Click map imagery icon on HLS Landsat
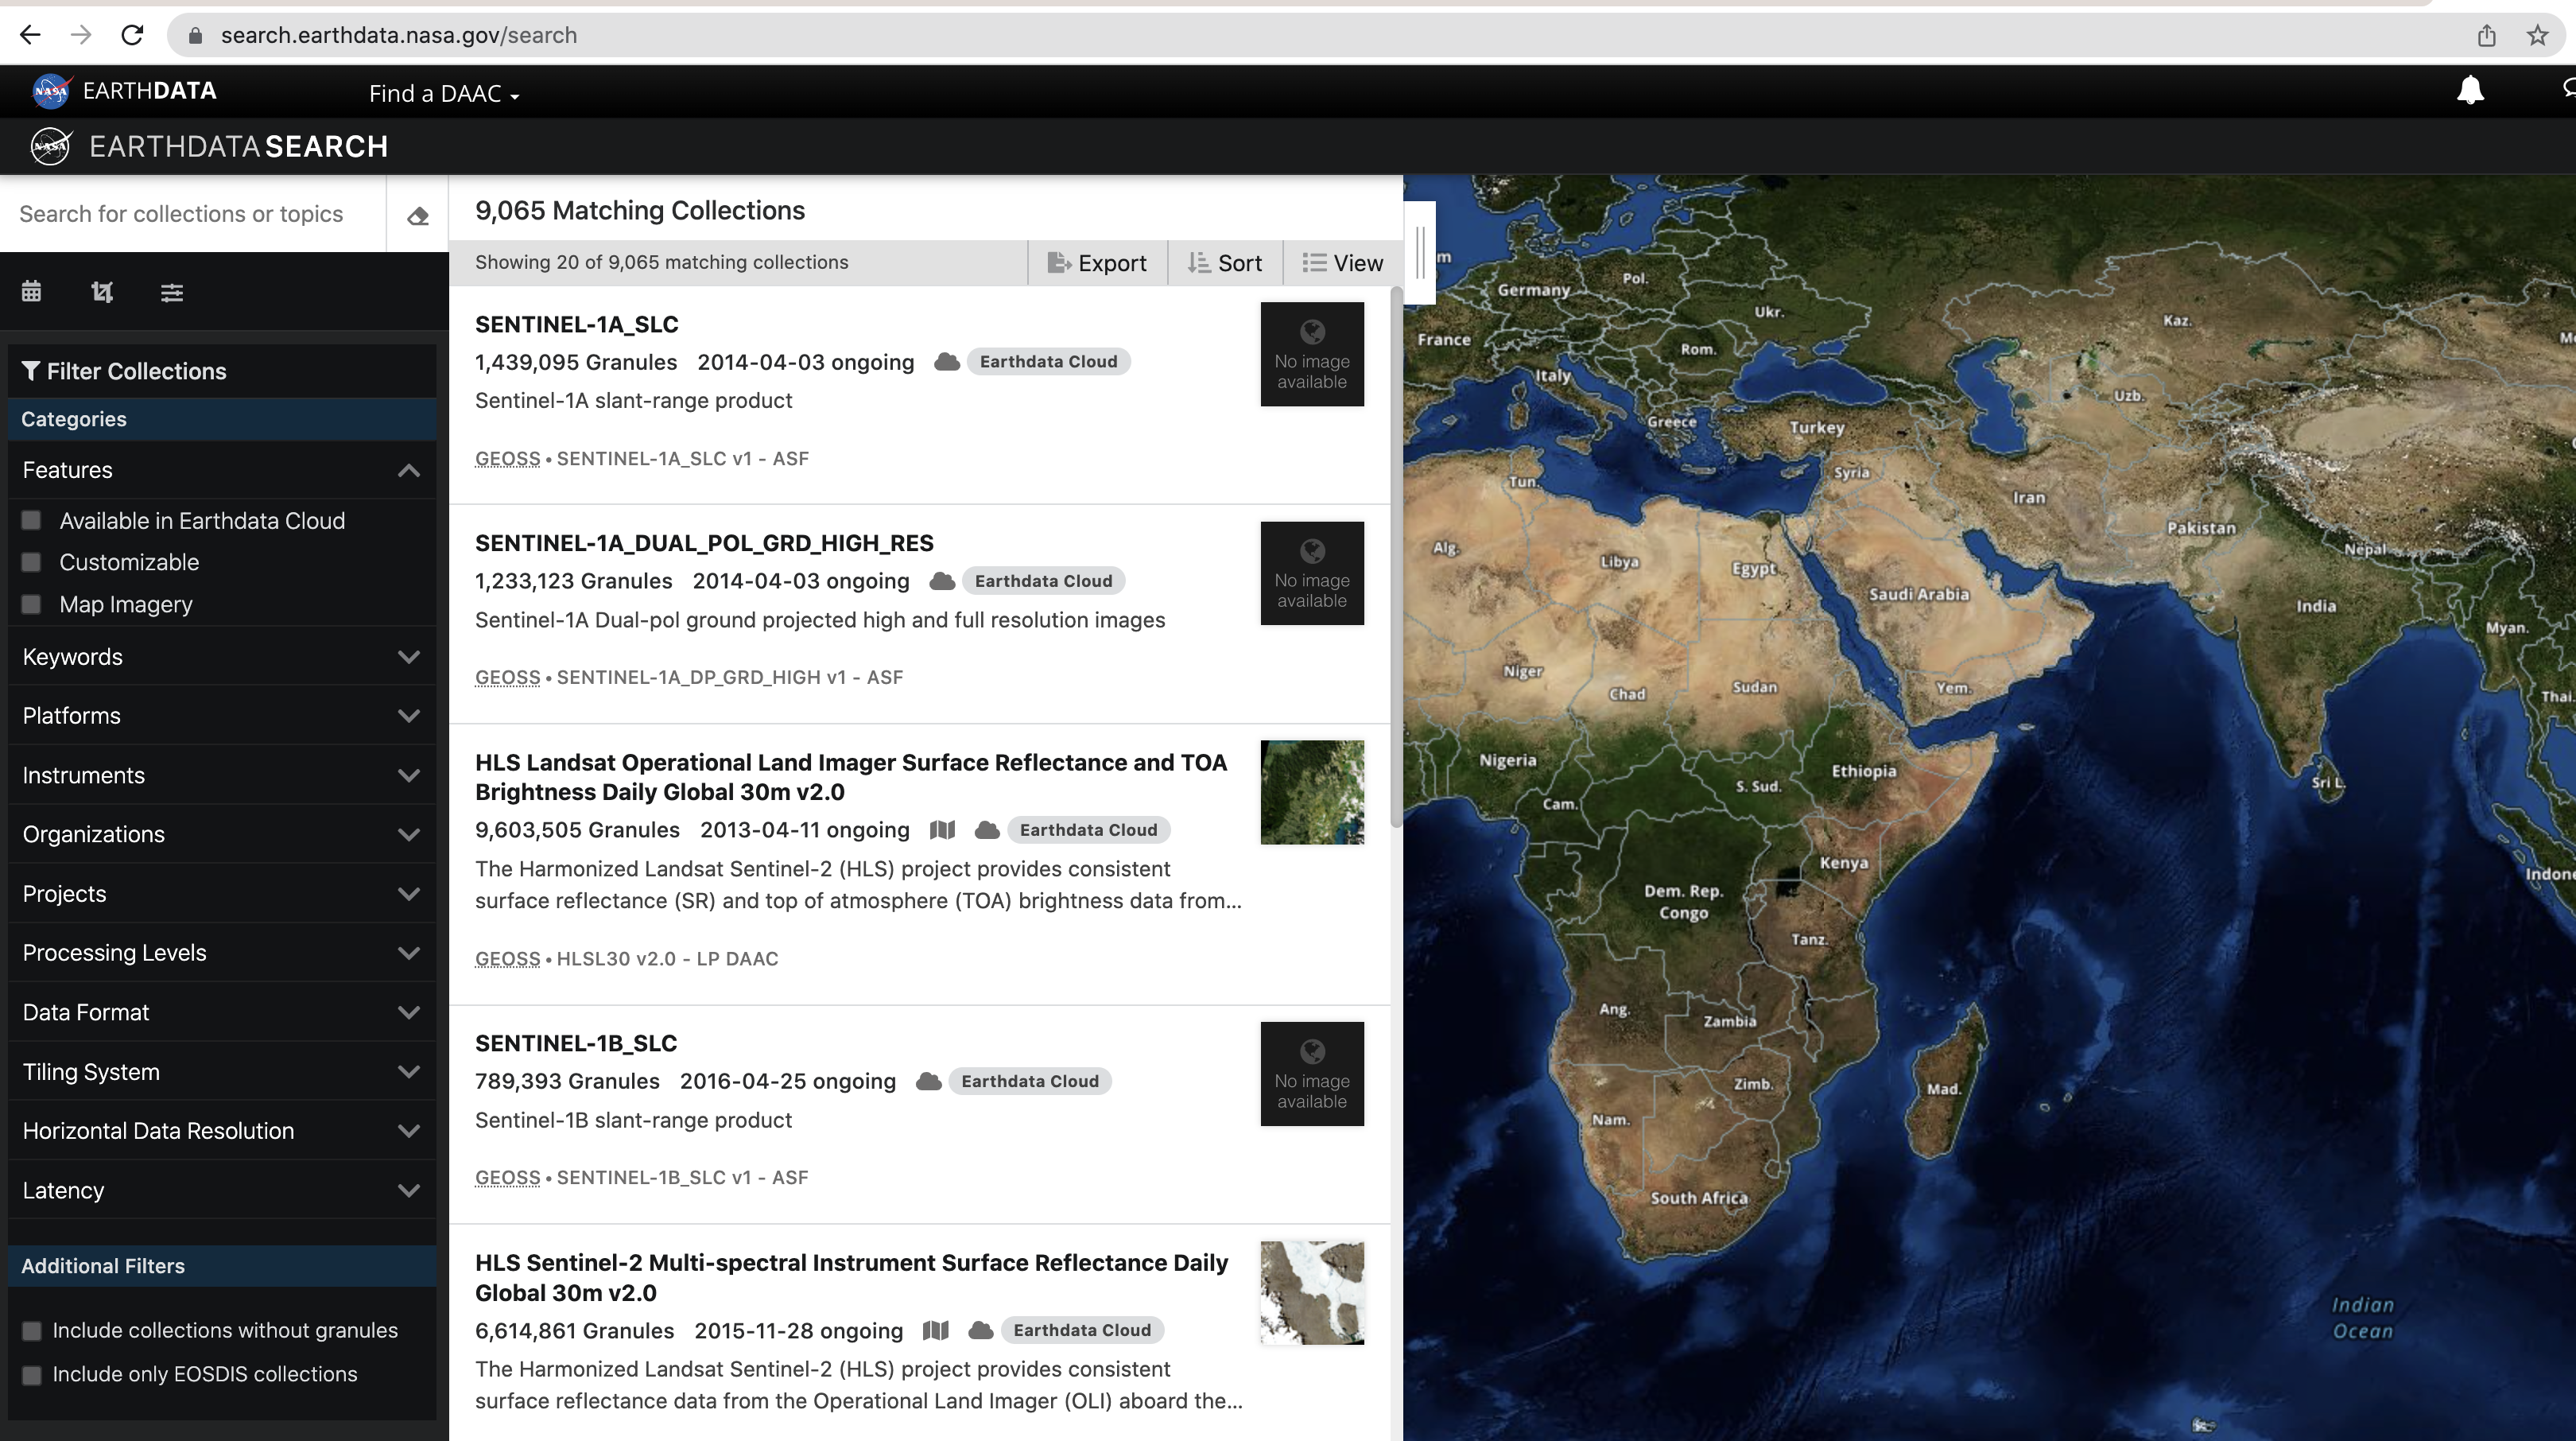Viewport: 2576px width, 1441px height. (942, 830)
